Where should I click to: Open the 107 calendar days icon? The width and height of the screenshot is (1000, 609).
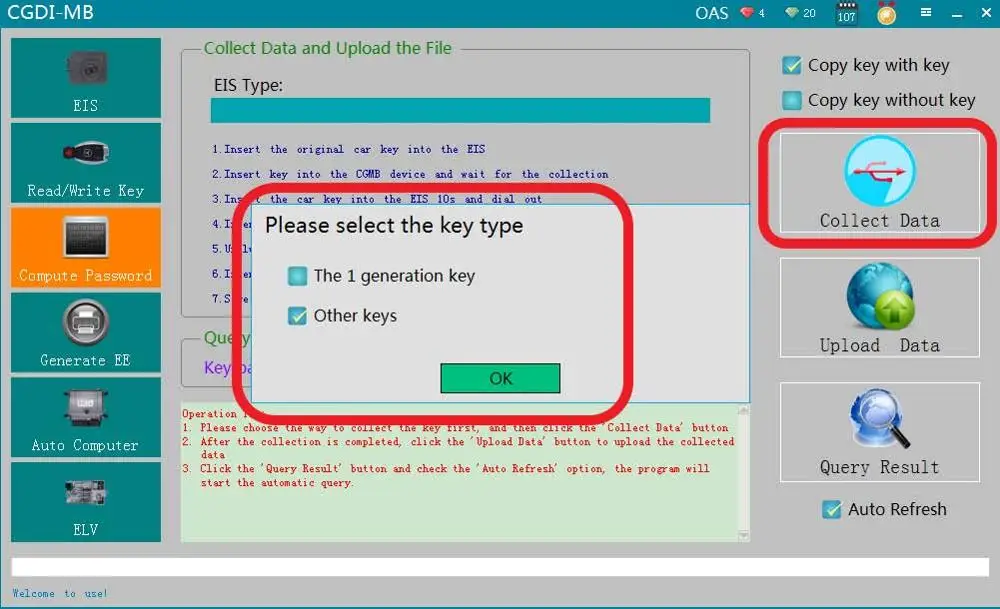click(846, 13)
